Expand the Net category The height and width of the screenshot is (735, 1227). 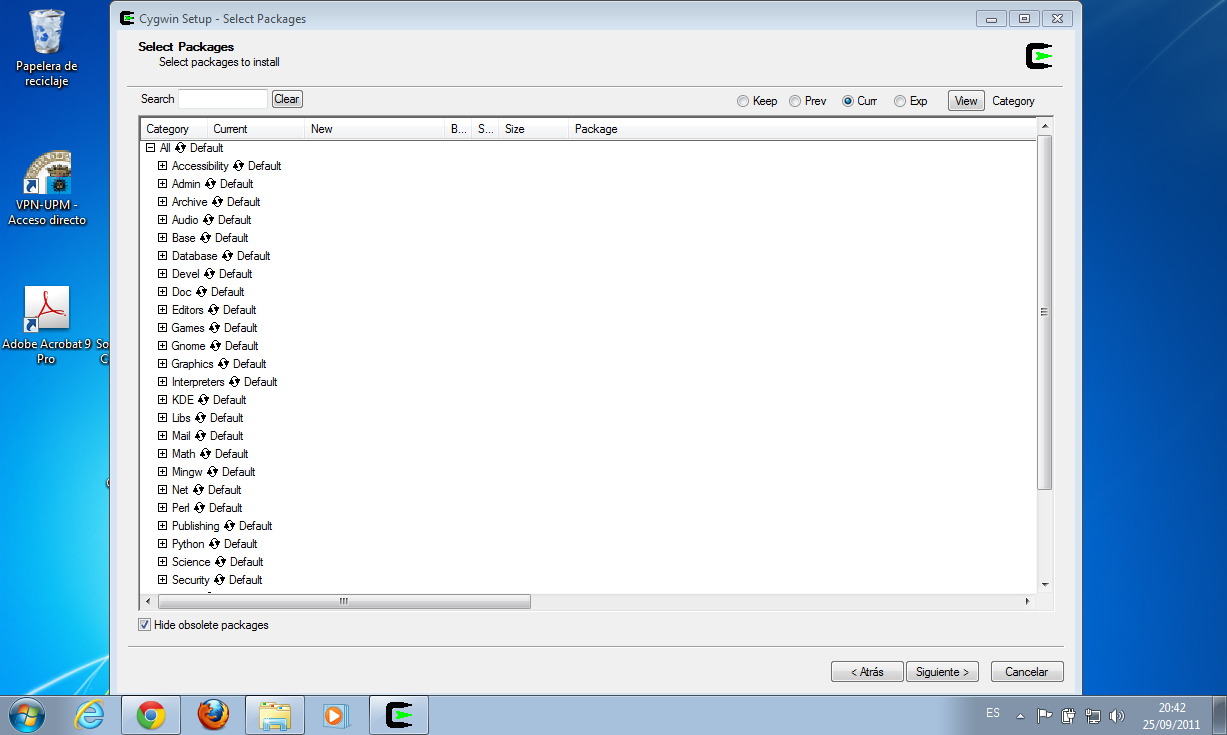pos(163,490)
